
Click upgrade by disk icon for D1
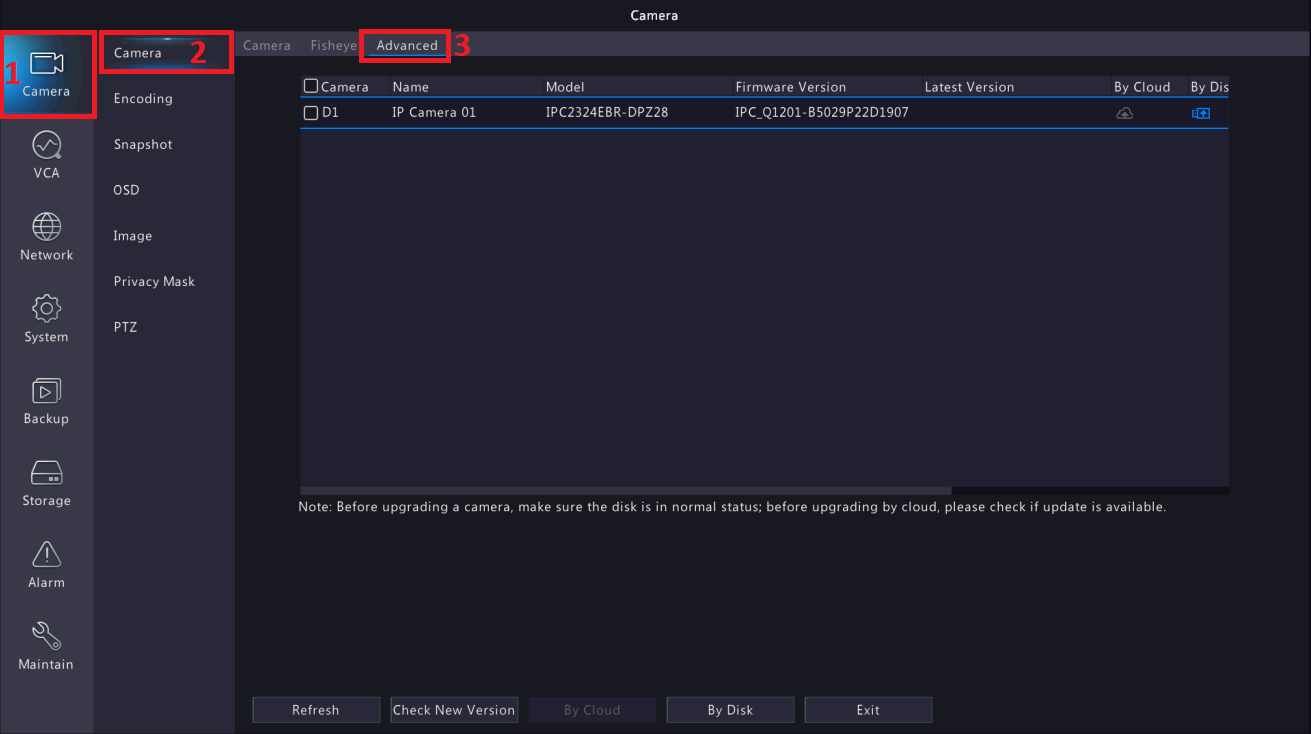click(x=1200, y=113)
